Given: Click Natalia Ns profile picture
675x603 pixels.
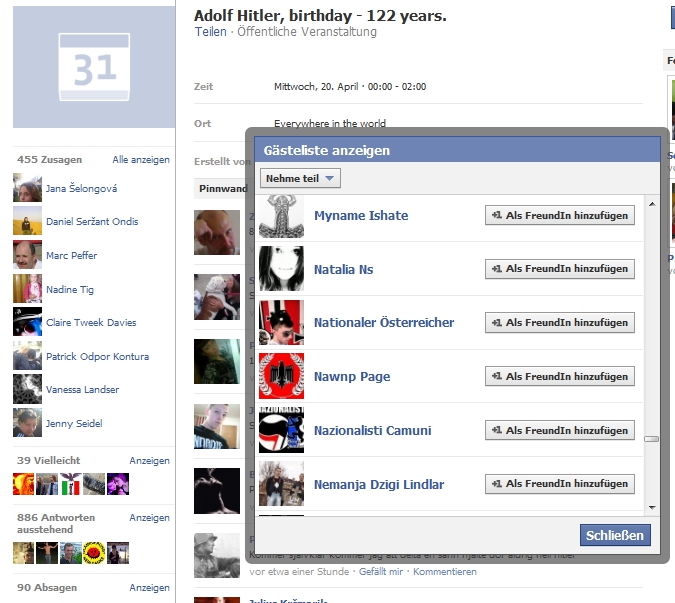Looking at the screenshot, I should (281, 269).
